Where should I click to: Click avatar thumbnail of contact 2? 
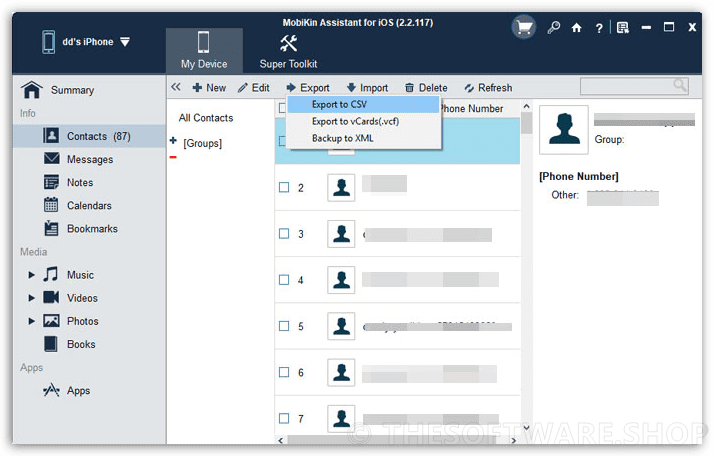[x=341, y=187]
